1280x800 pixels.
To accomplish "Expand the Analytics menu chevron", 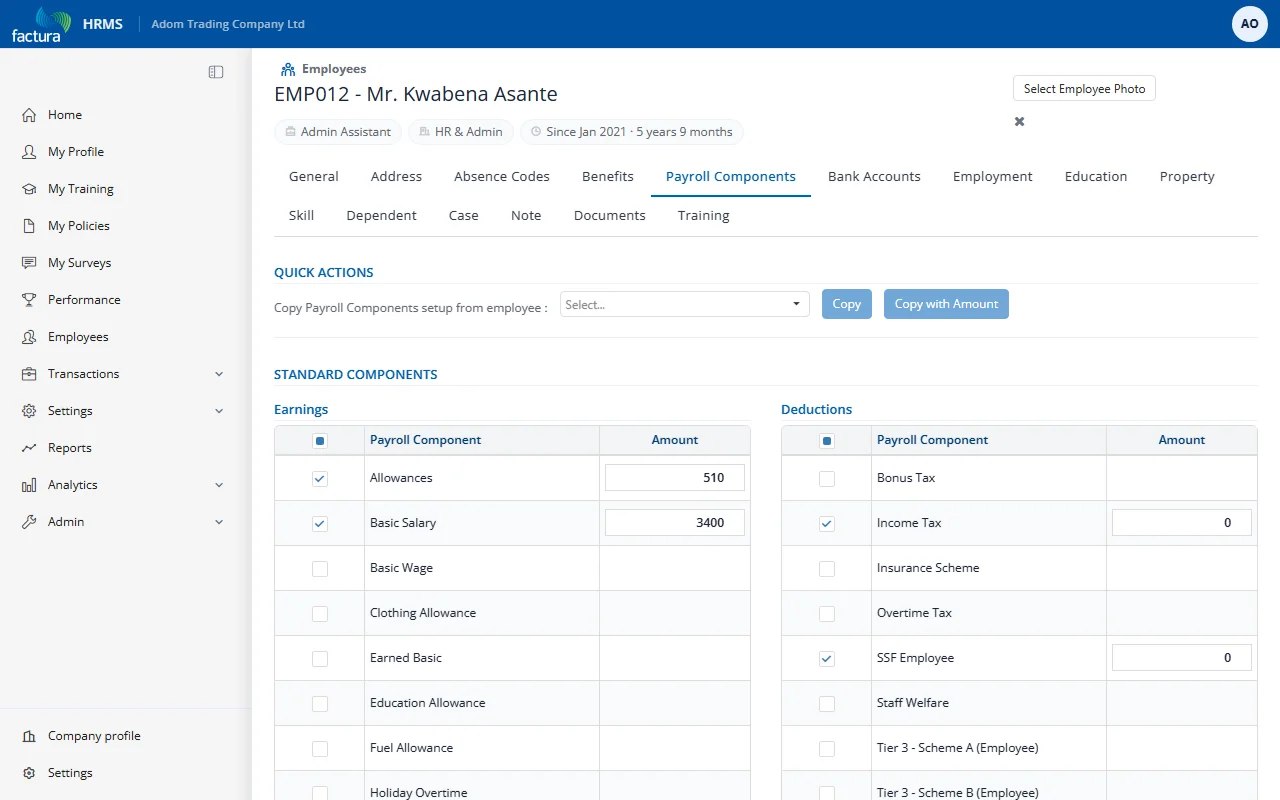I will [x=219, y=485].
